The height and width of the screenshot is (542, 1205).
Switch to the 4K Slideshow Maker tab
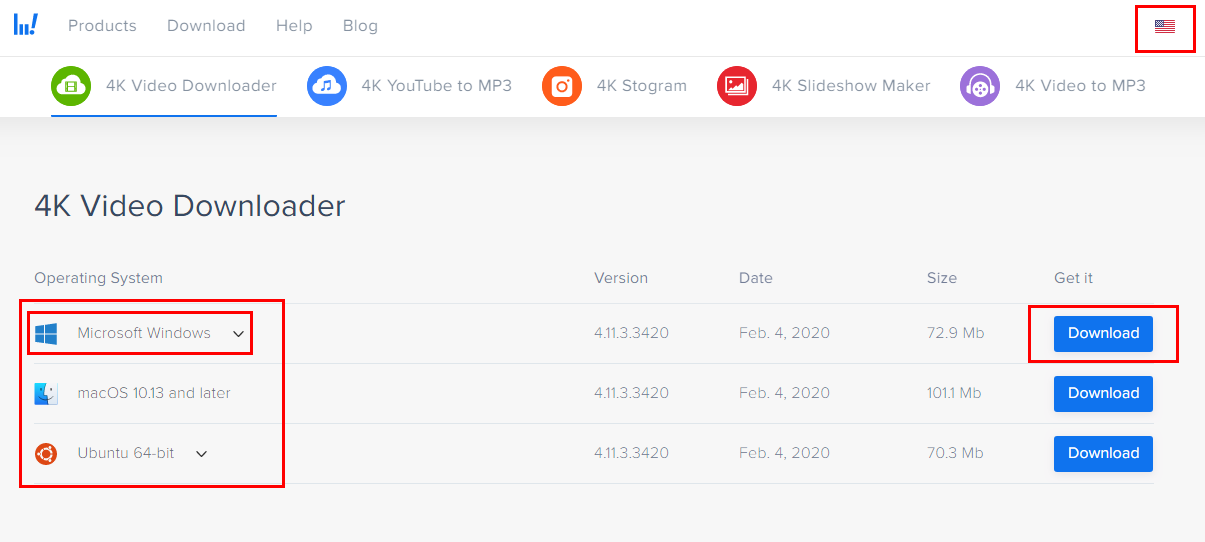tap(824, 86)
